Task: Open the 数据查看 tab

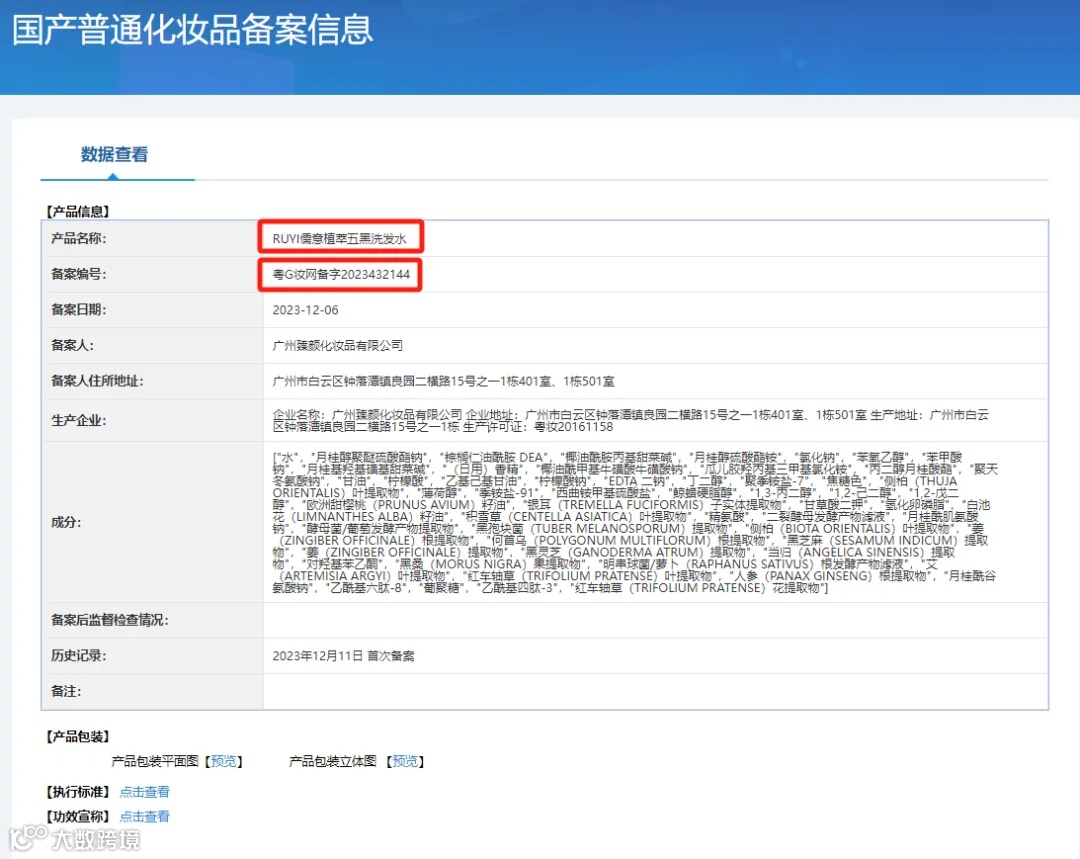Action: (x=114, y=154)
